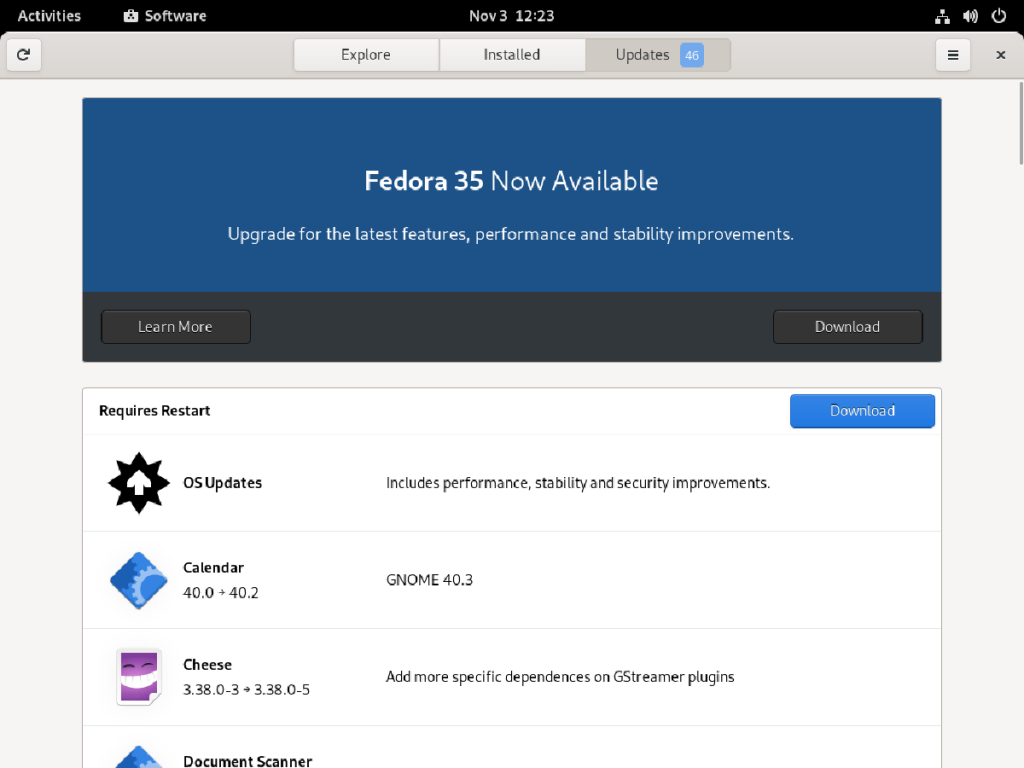
Task: Select the OS Updates starburst icon
Action: (138, 482)
